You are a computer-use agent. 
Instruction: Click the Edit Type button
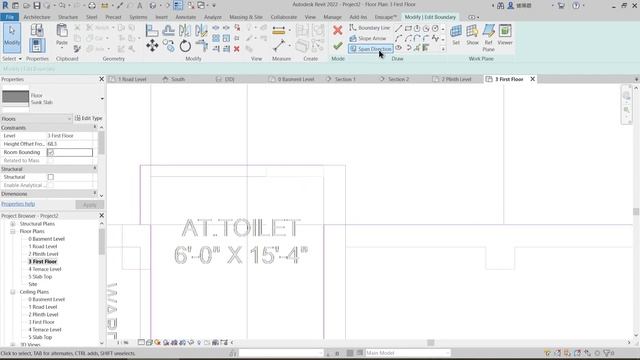tap(89, 118)
